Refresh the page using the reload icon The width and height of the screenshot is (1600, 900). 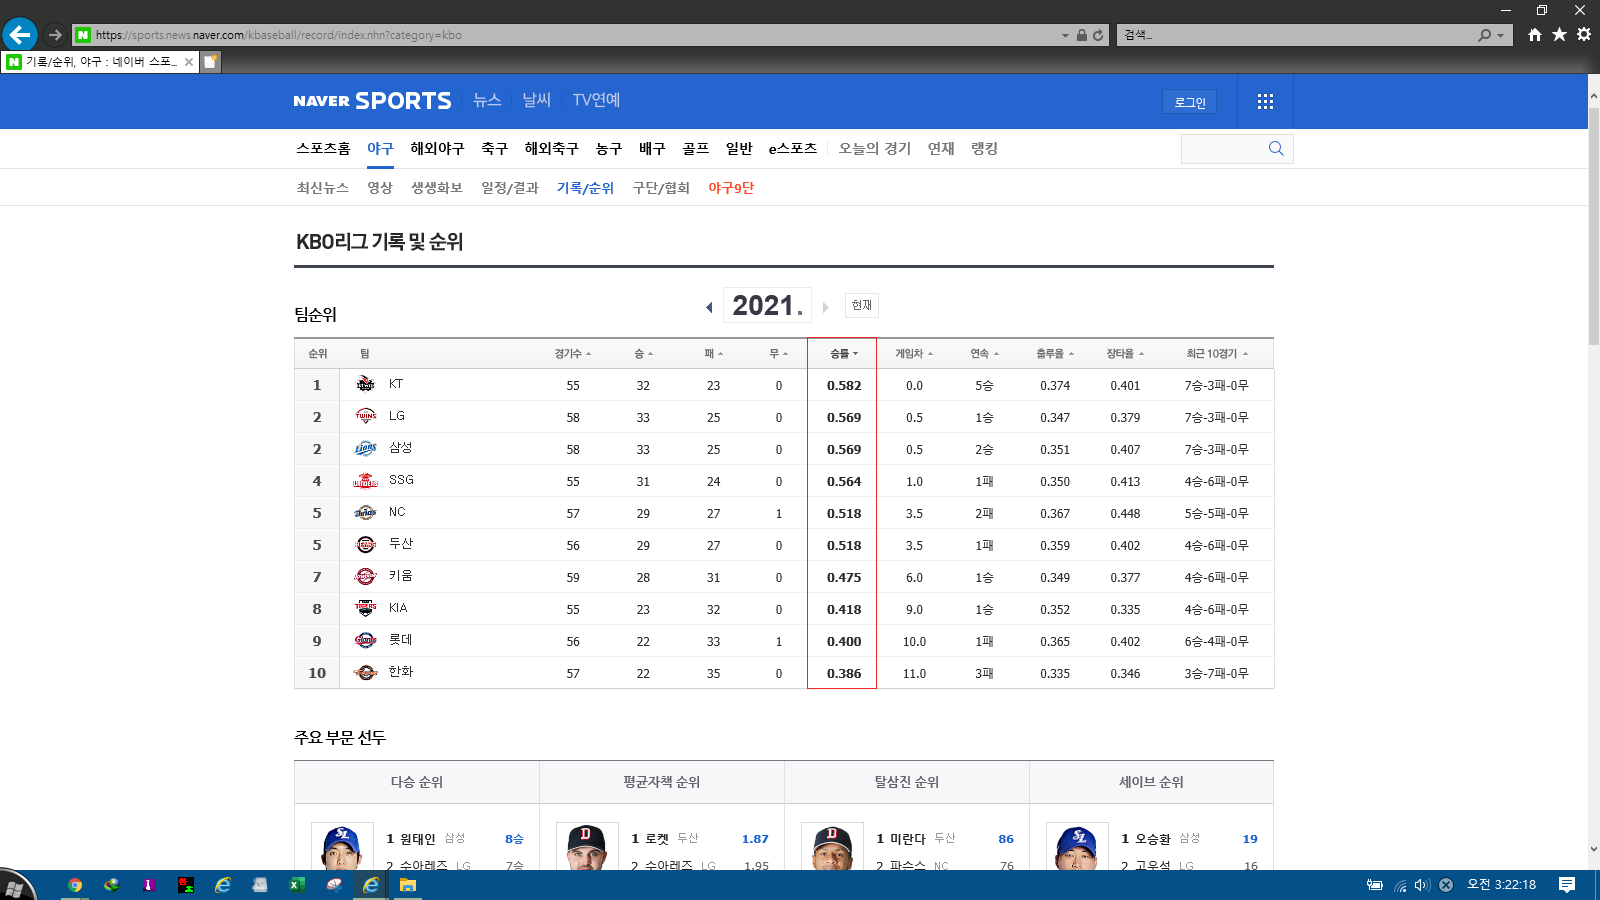point(1098,35)
